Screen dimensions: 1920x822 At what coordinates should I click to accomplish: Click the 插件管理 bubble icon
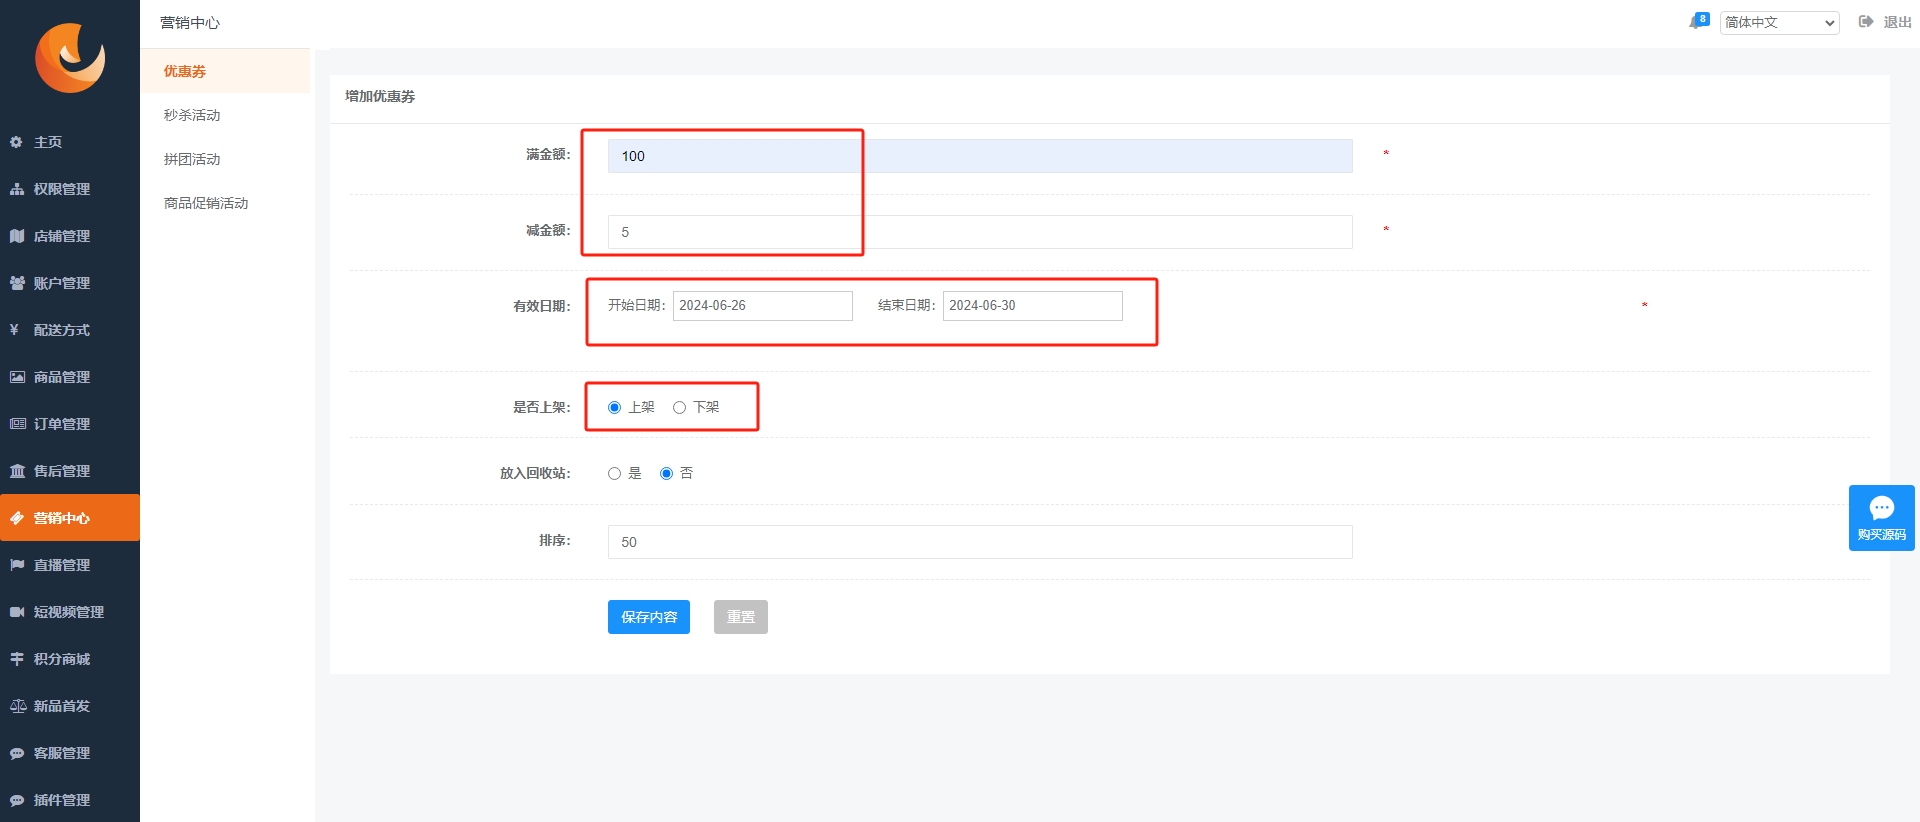[x=16, y=800]
